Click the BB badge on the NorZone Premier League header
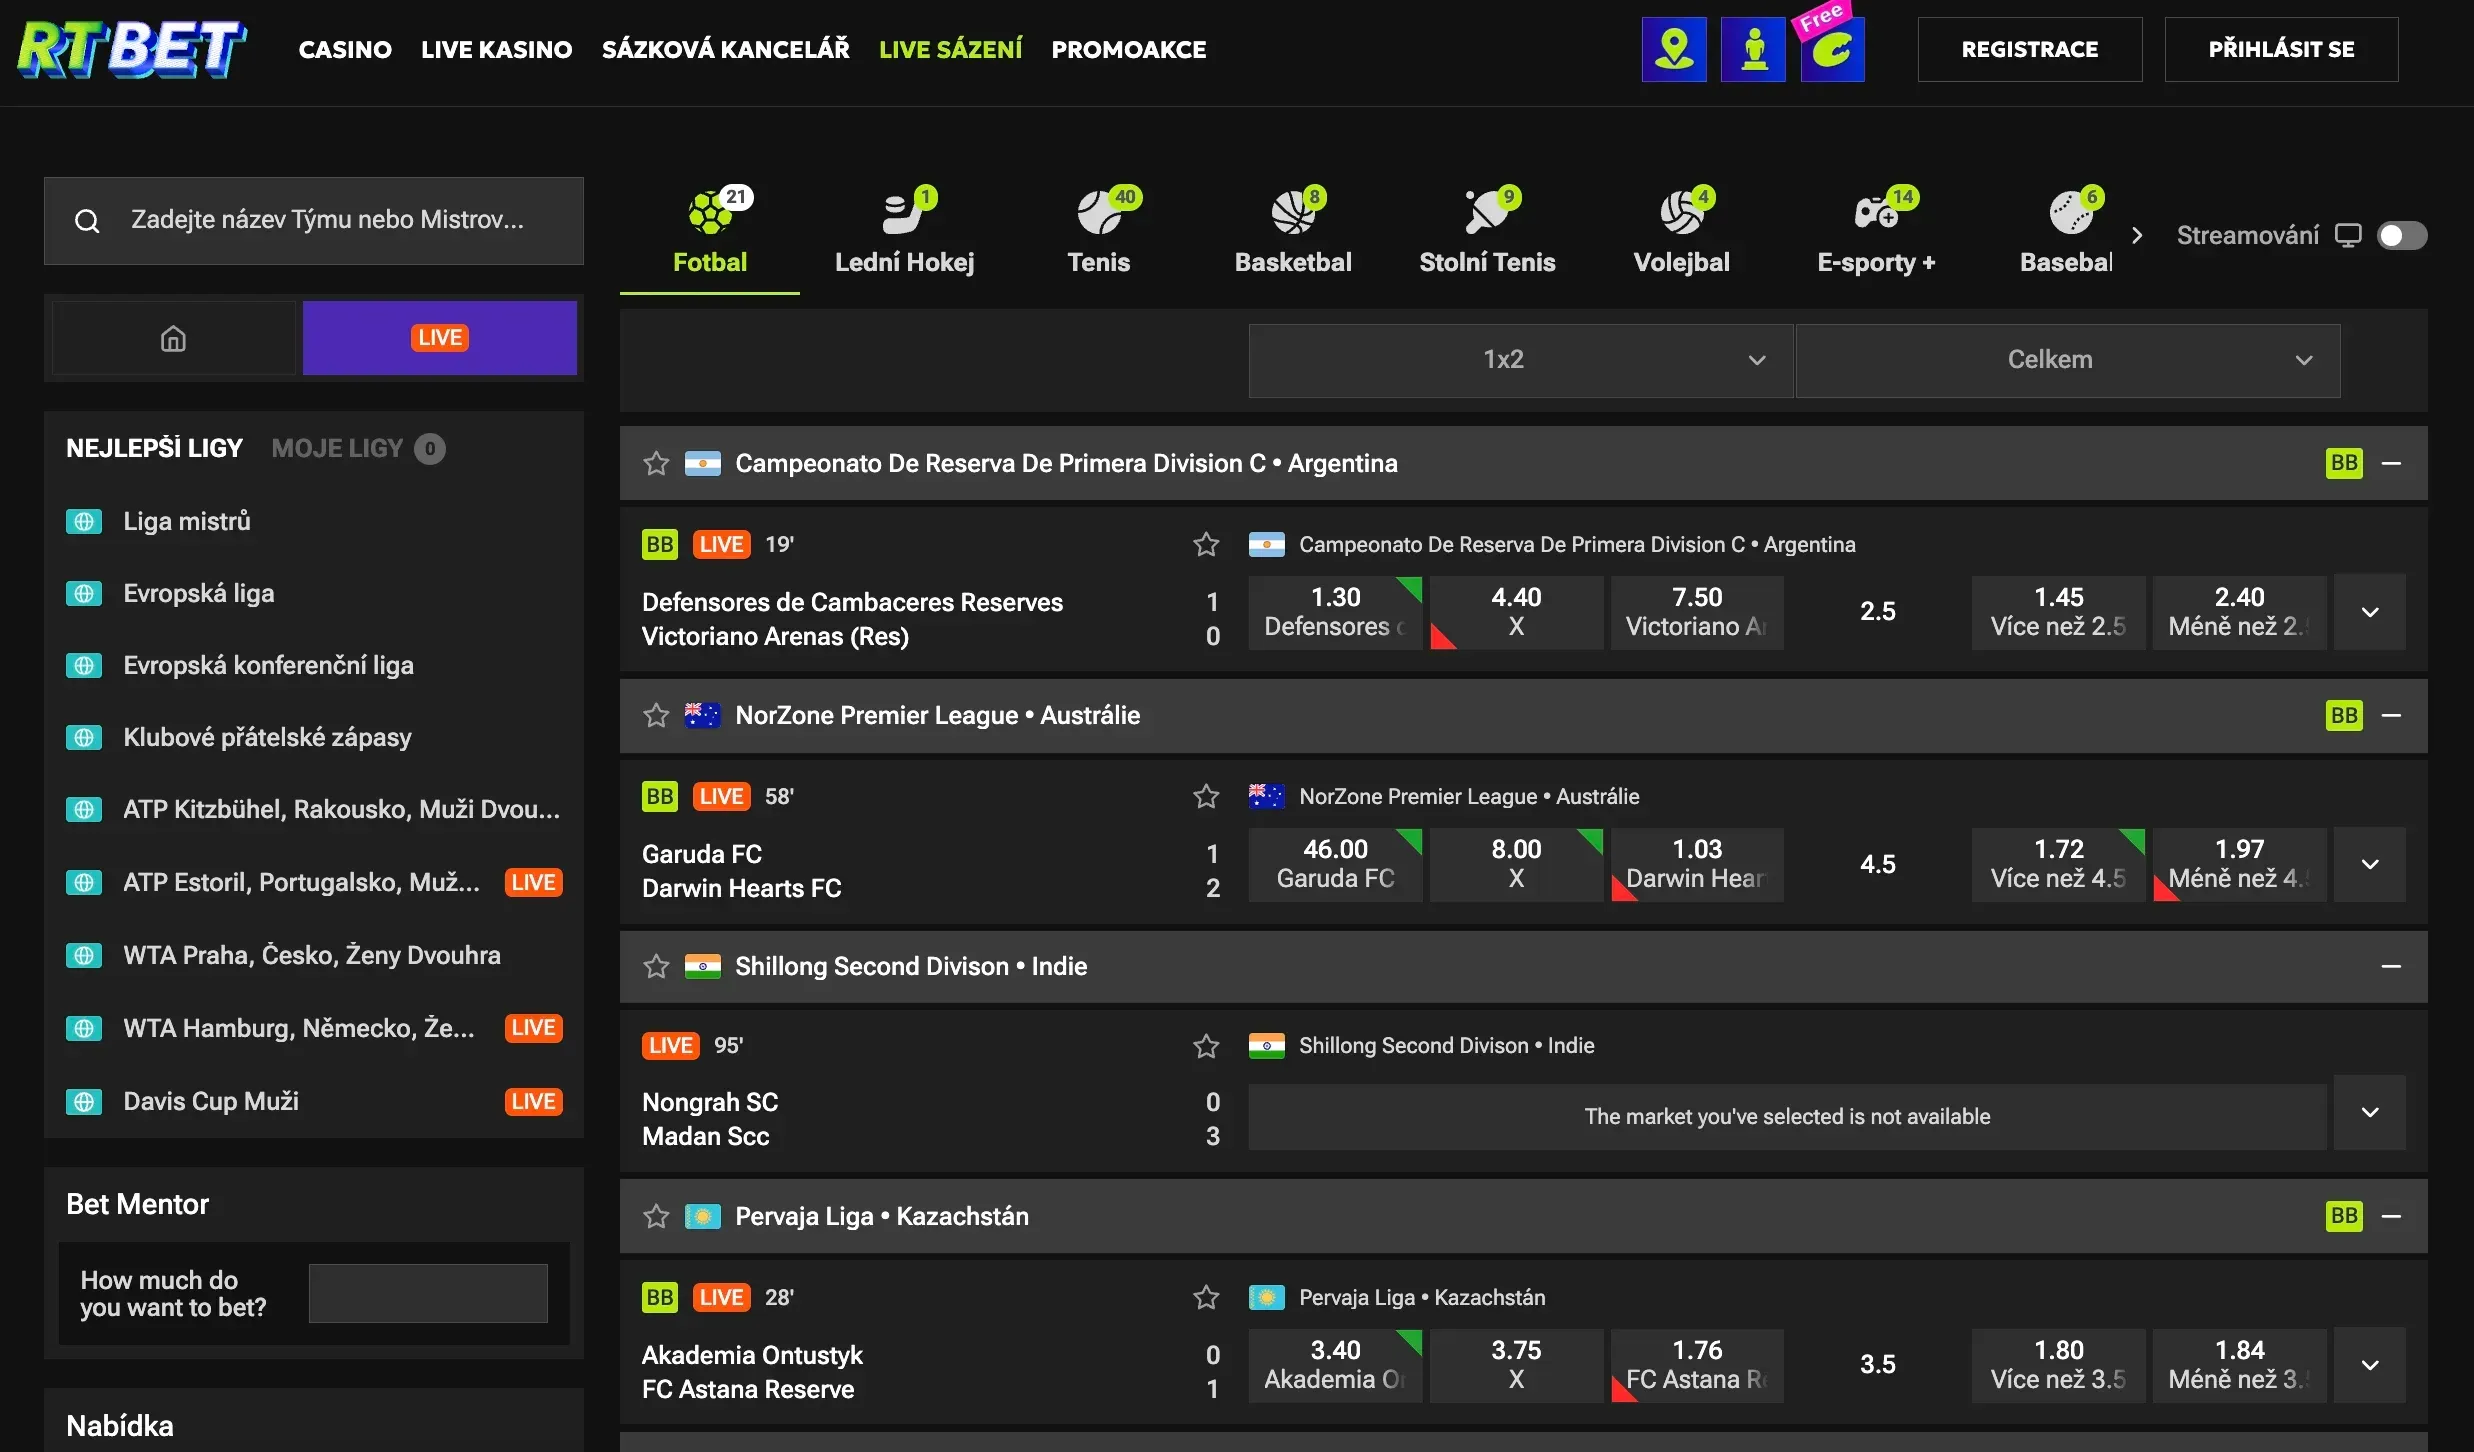Image resolution: width=2474 pixels, height=1452 pixels. (2344, 715)
